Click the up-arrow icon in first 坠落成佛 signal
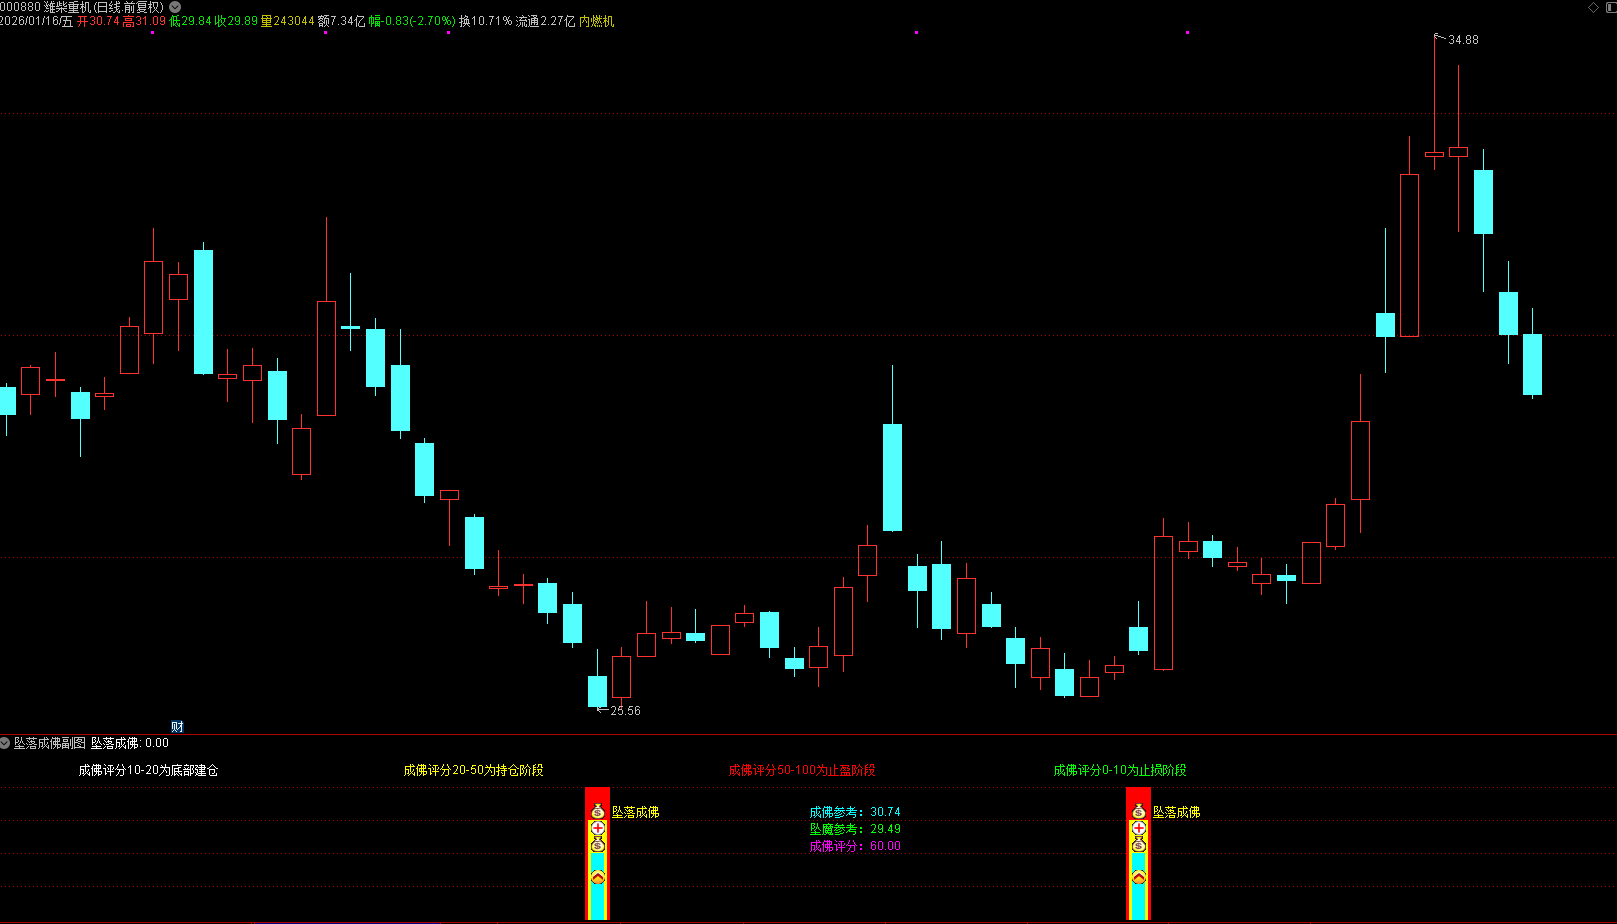The width and height of the screenshot is (1617, 924). 598,877
